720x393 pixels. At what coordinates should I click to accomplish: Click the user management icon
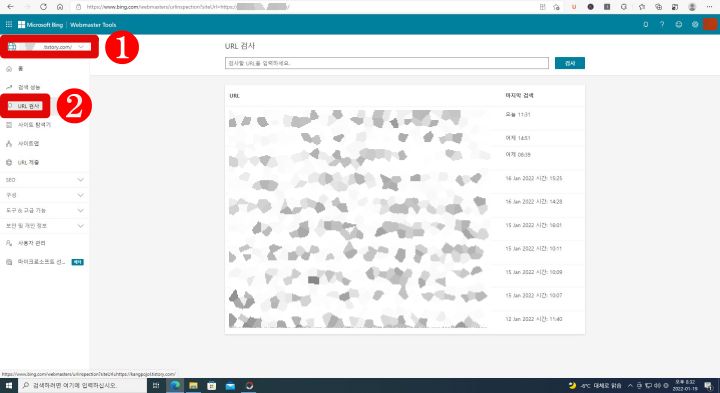pyautogui.click(x=9, y=243)
